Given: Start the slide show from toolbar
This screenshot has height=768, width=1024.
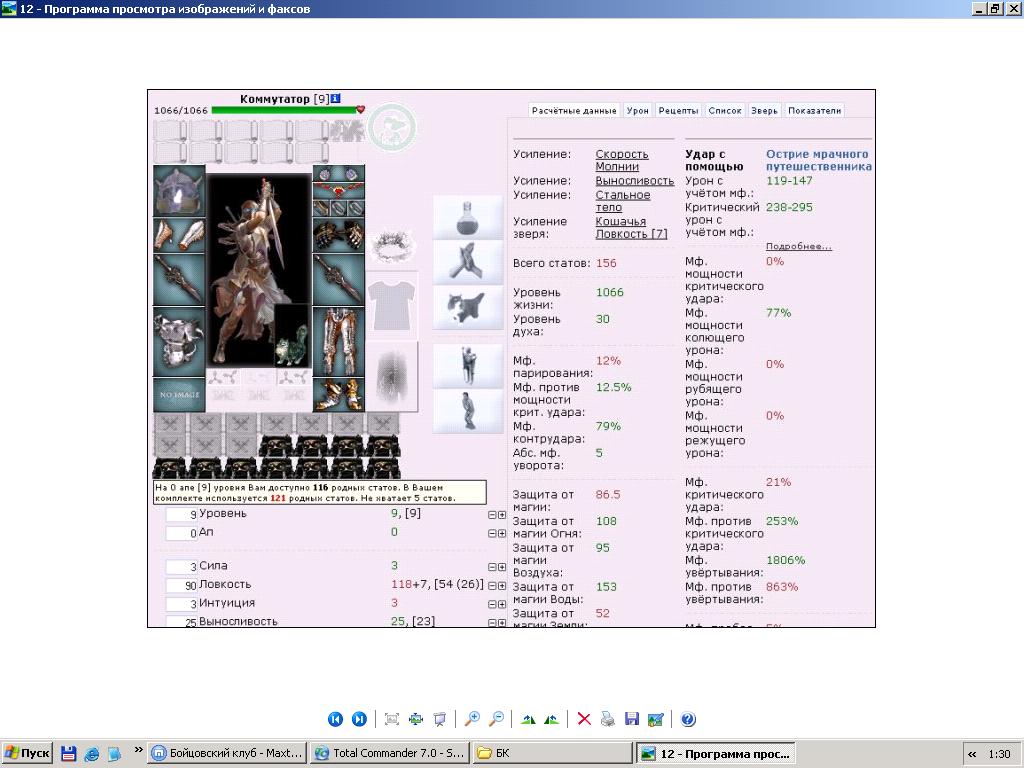Looking at the screenshot, I should [x=440, y=719].
